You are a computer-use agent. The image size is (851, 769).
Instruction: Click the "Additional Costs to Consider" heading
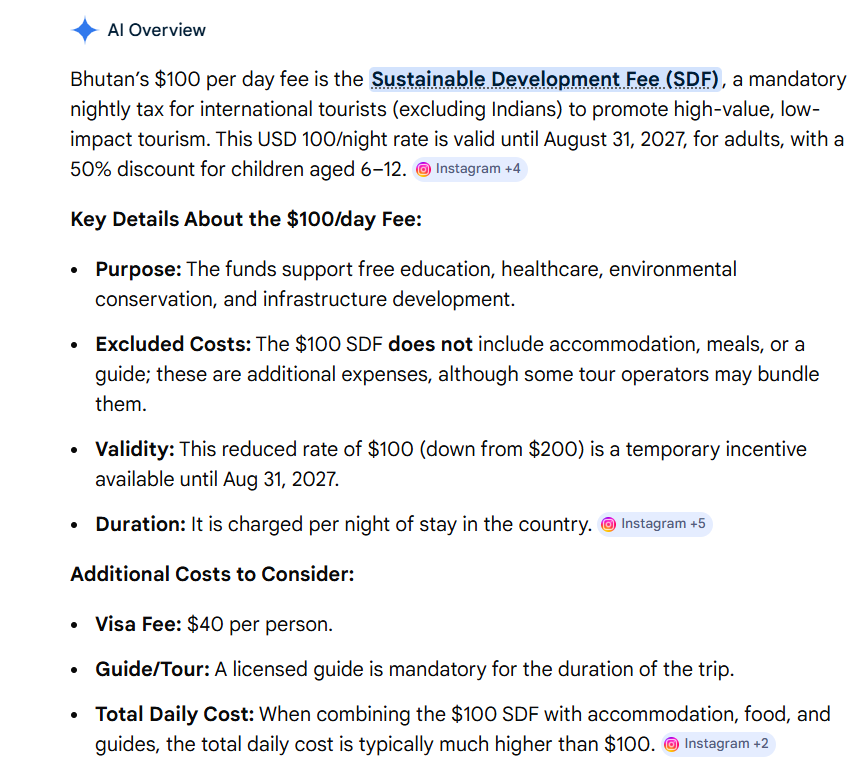click(x=212, y=574)
